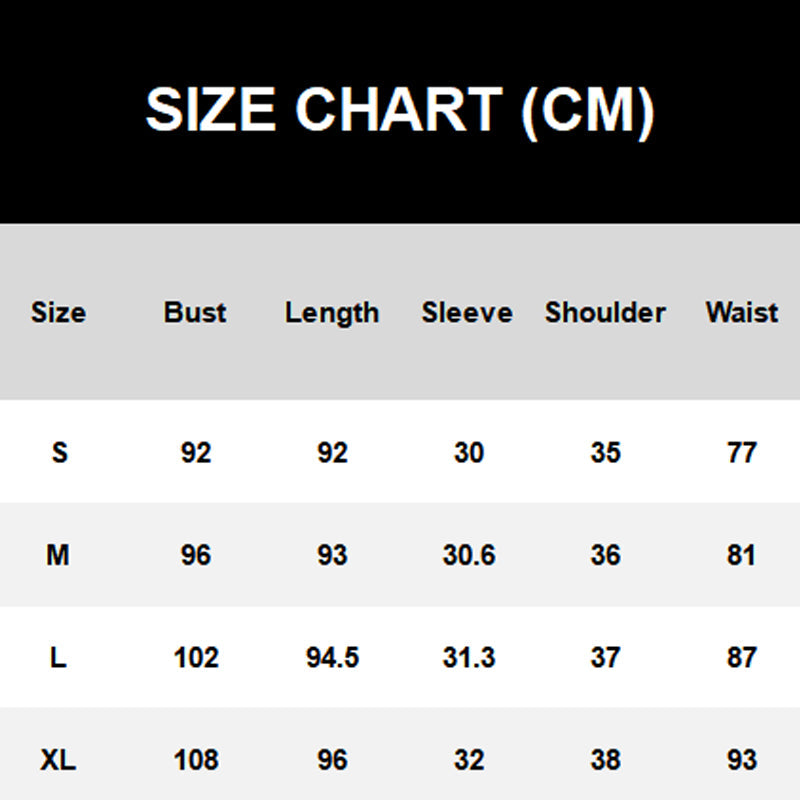Select waist value 77 for size S
The image size is (800, 800).
741,452
